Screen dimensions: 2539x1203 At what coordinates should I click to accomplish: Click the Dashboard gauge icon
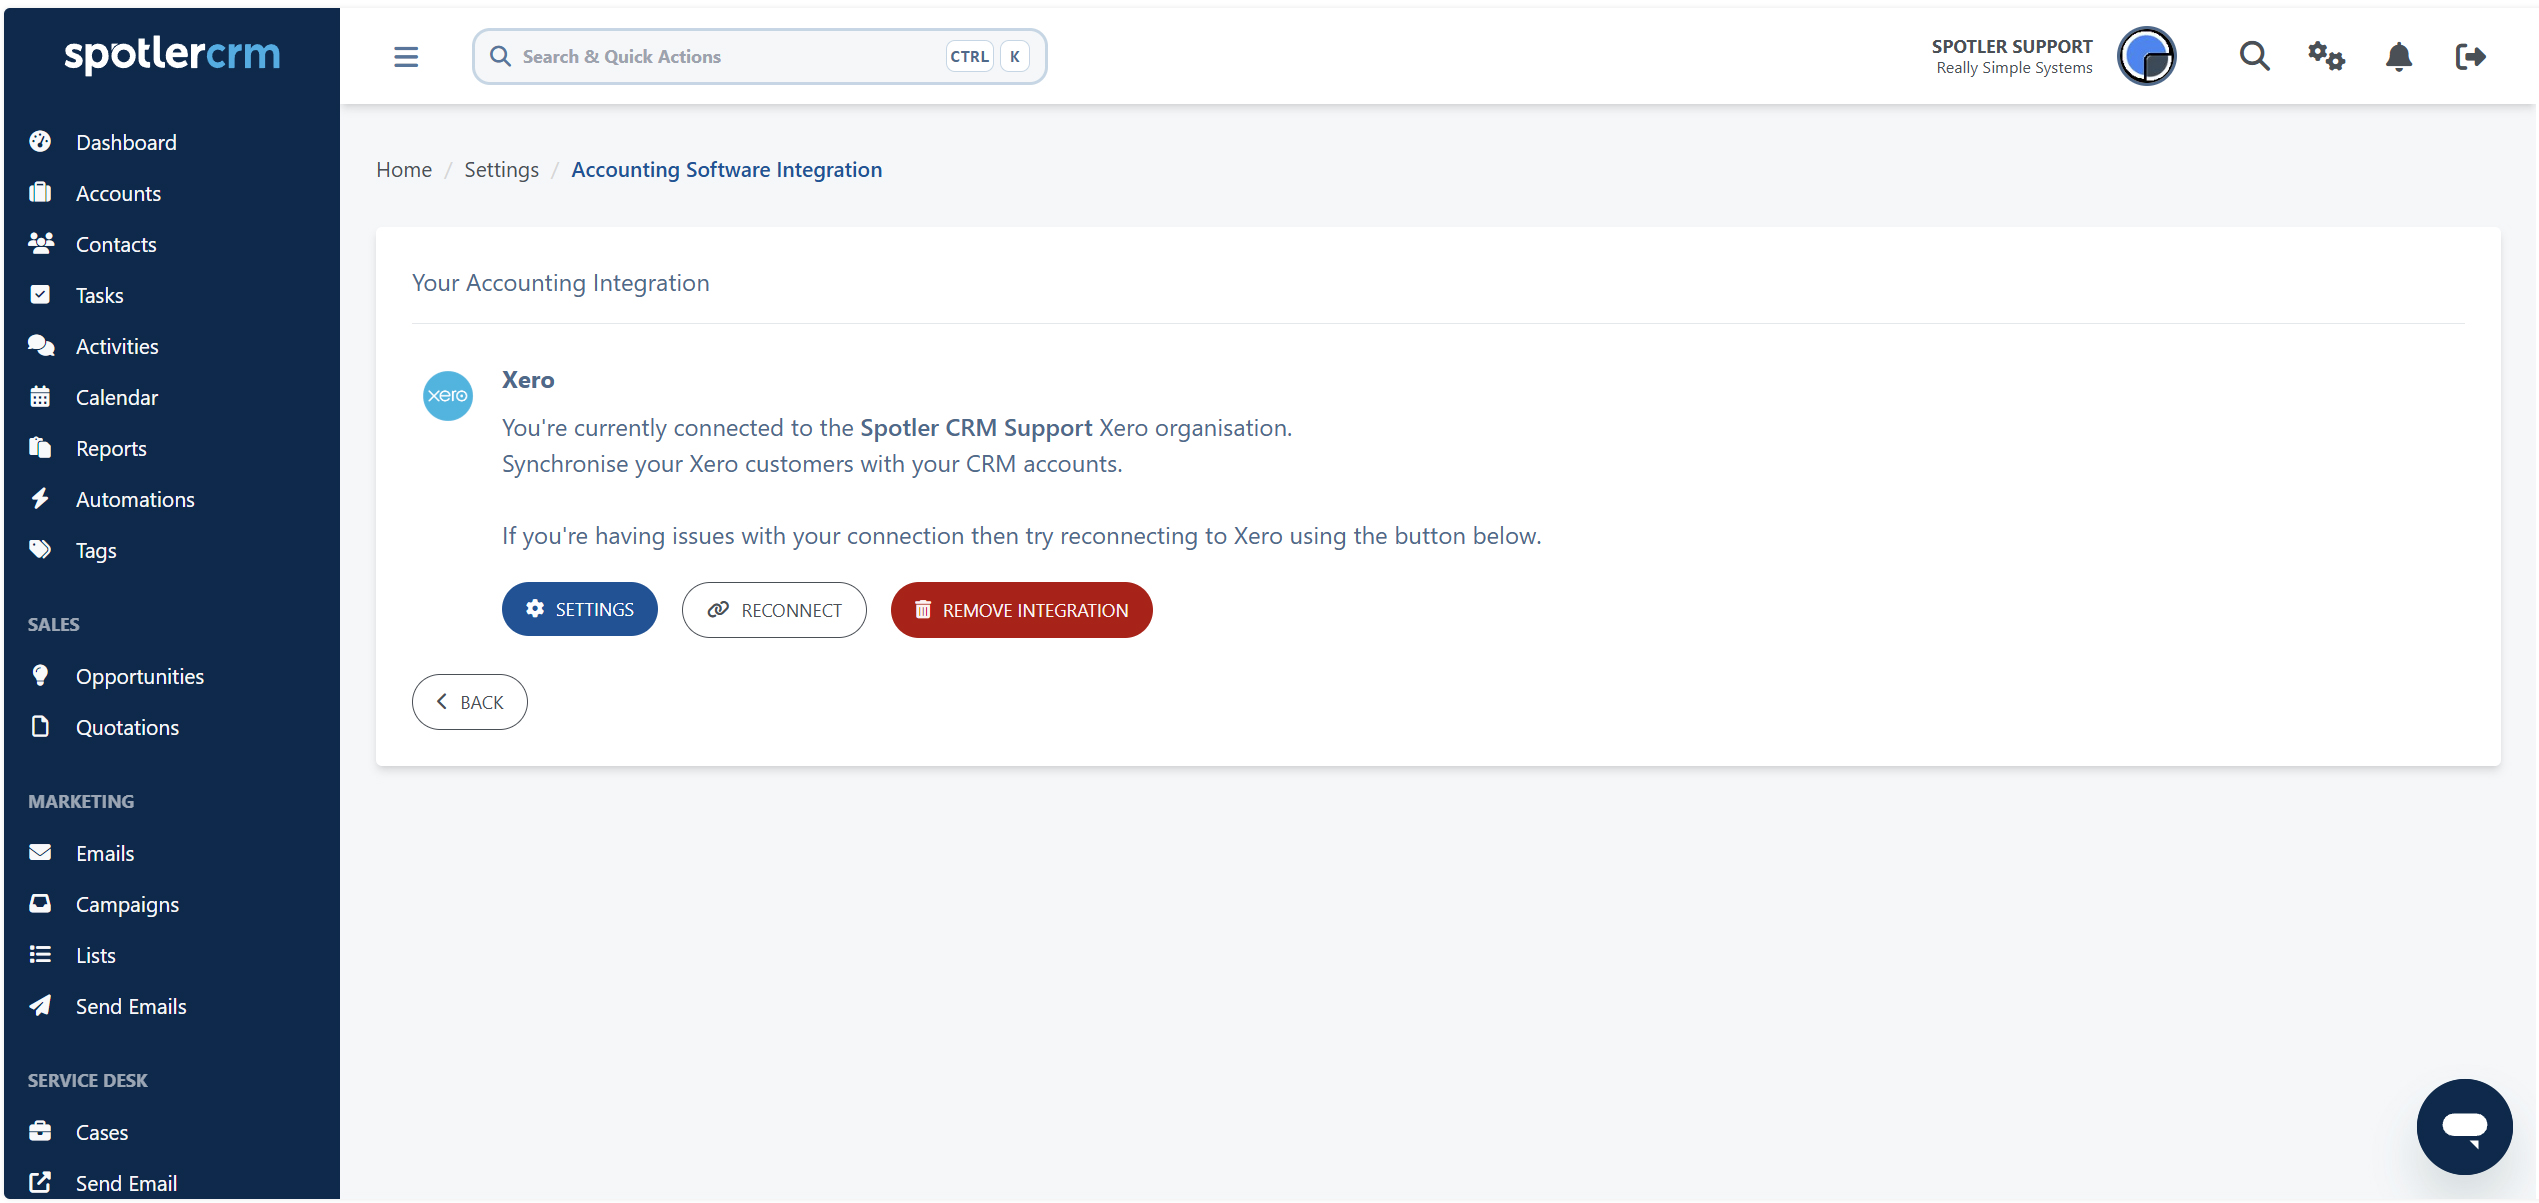click(40, 142)
